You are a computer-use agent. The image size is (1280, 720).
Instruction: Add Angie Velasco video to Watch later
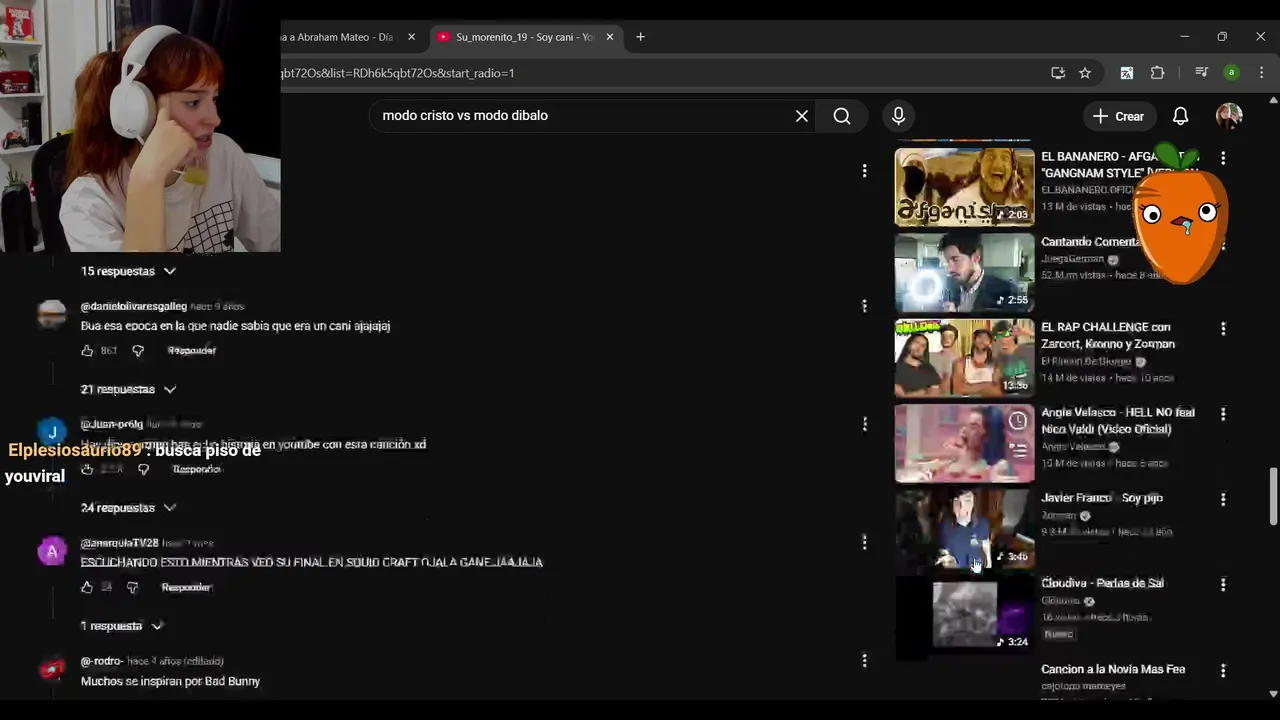pyautogui.click(x=1018, y=421)
